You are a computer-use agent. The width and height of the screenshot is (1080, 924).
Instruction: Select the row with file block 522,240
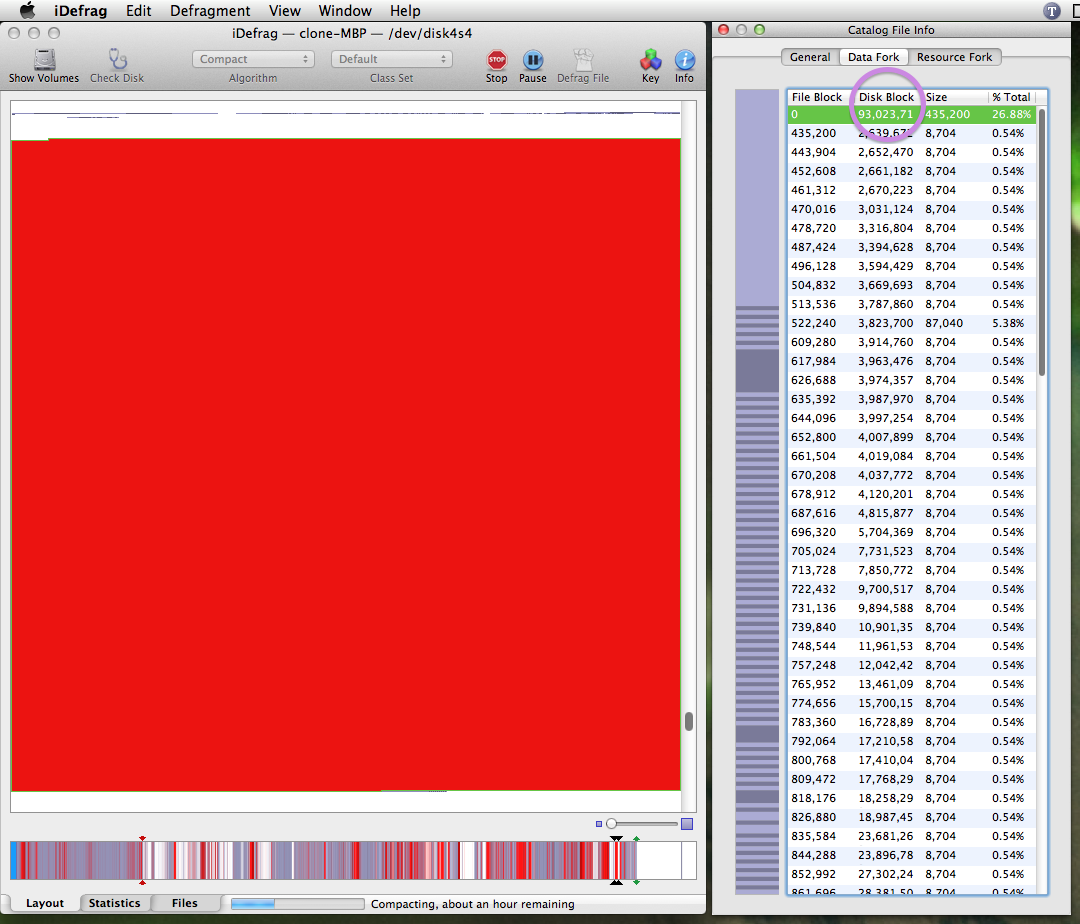(x=912, y=323)
